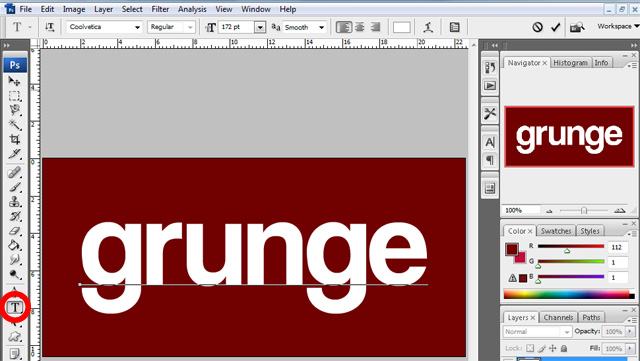Switch to the Channels tab
This screenshot has height=361, width=640.
click(x=558, y=317)
